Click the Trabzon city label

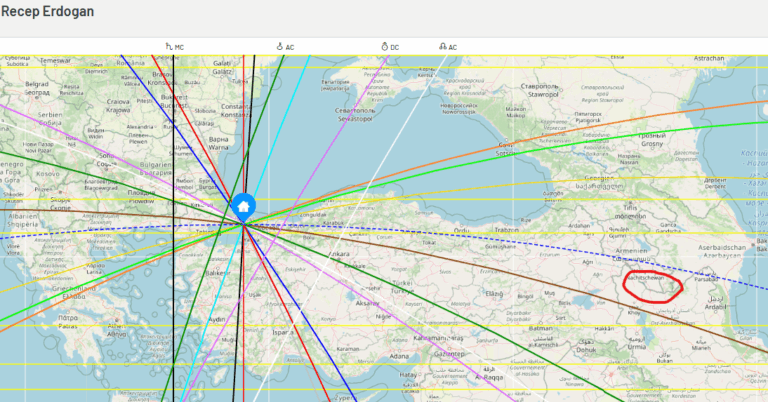(x=506, y=230)
